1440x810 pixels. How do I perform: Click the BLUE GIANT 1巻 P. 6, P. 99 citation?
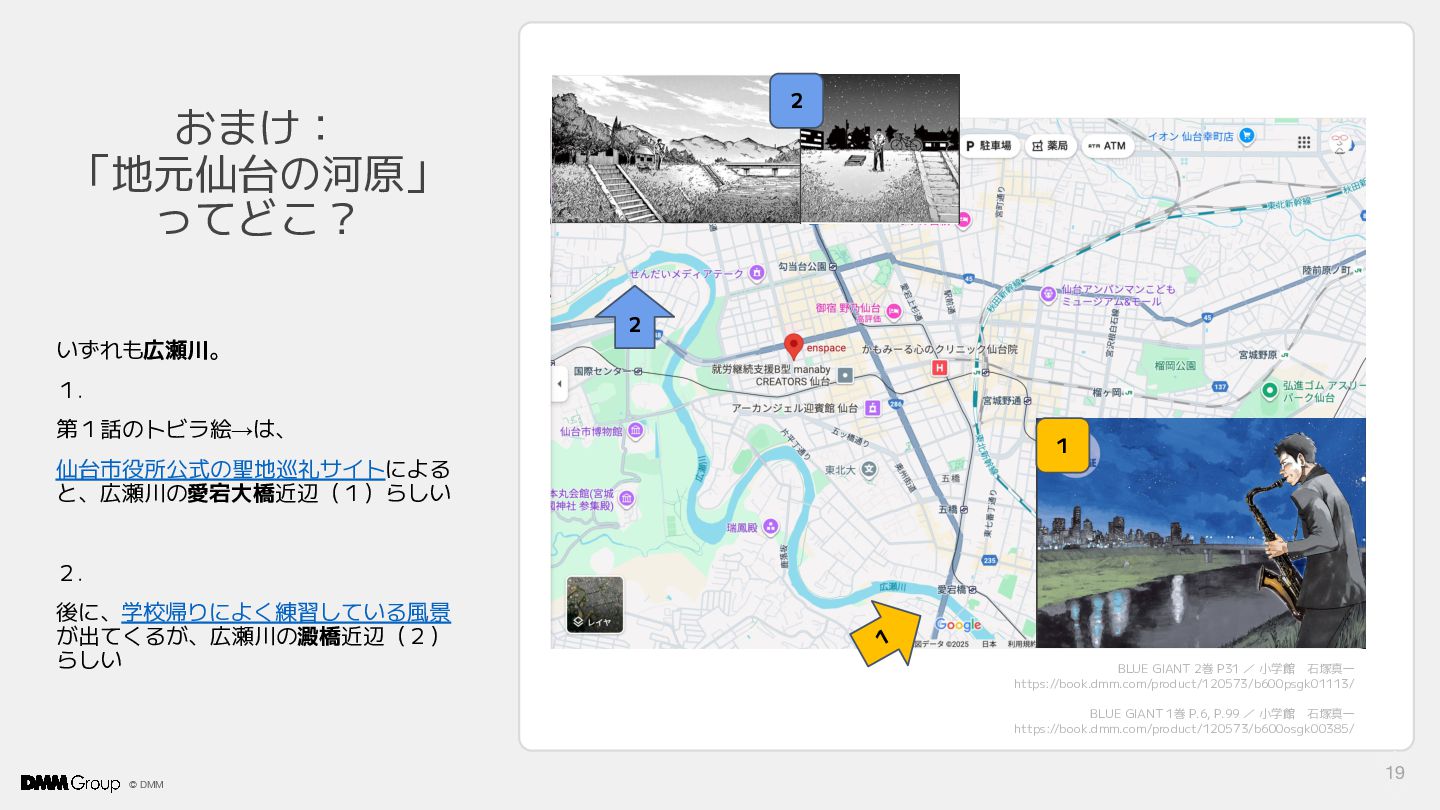point(1221,713)
